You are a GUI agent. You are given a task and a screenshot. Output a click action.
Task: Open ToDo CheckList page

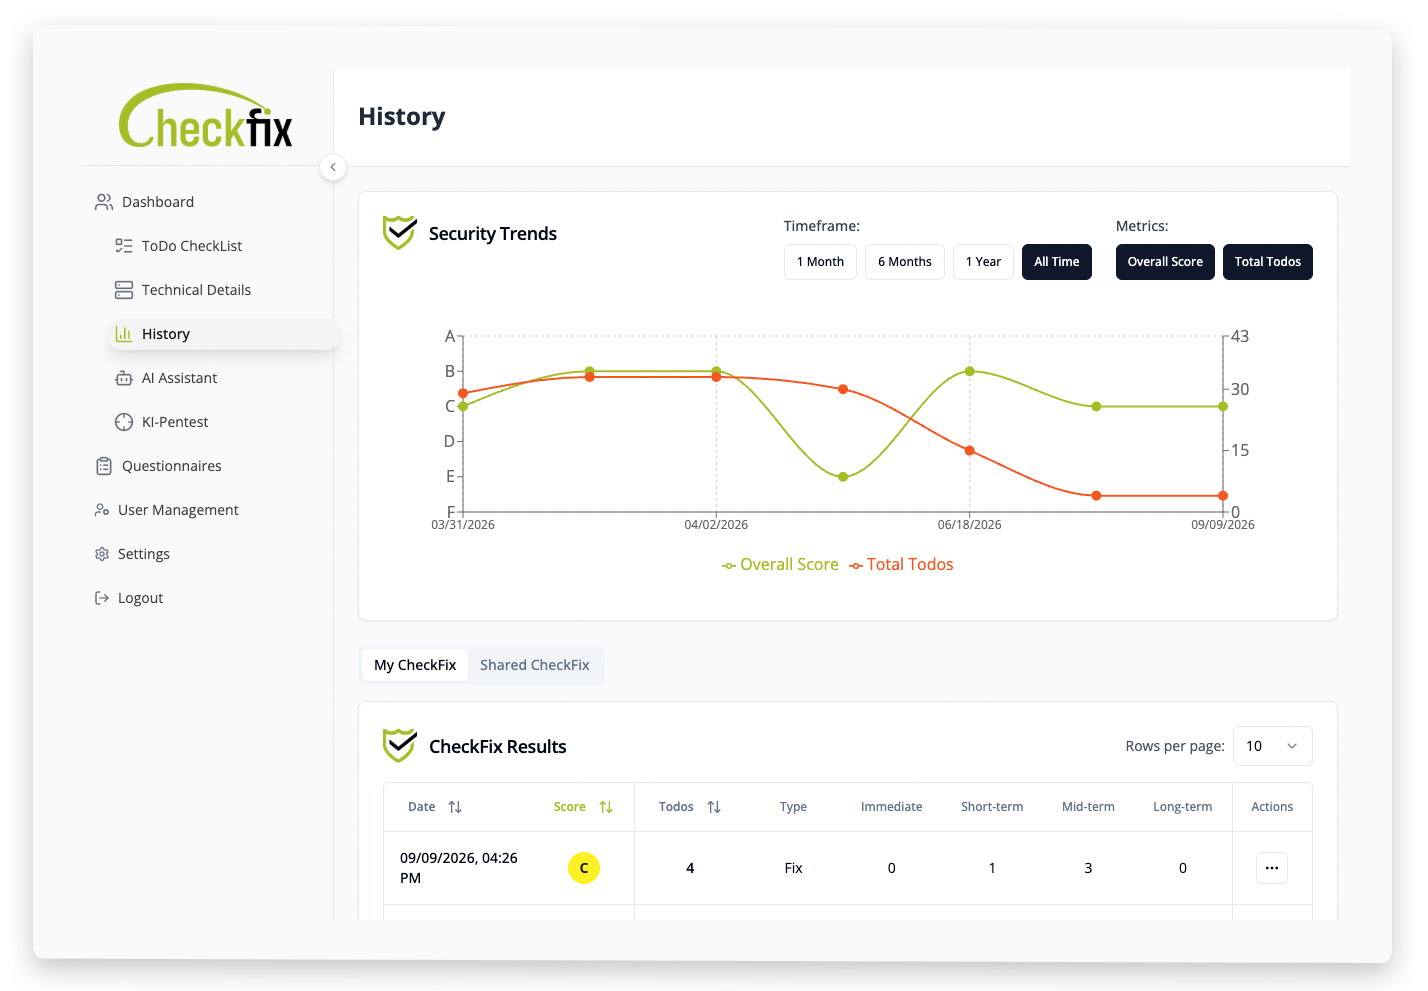tap(192, 246)
